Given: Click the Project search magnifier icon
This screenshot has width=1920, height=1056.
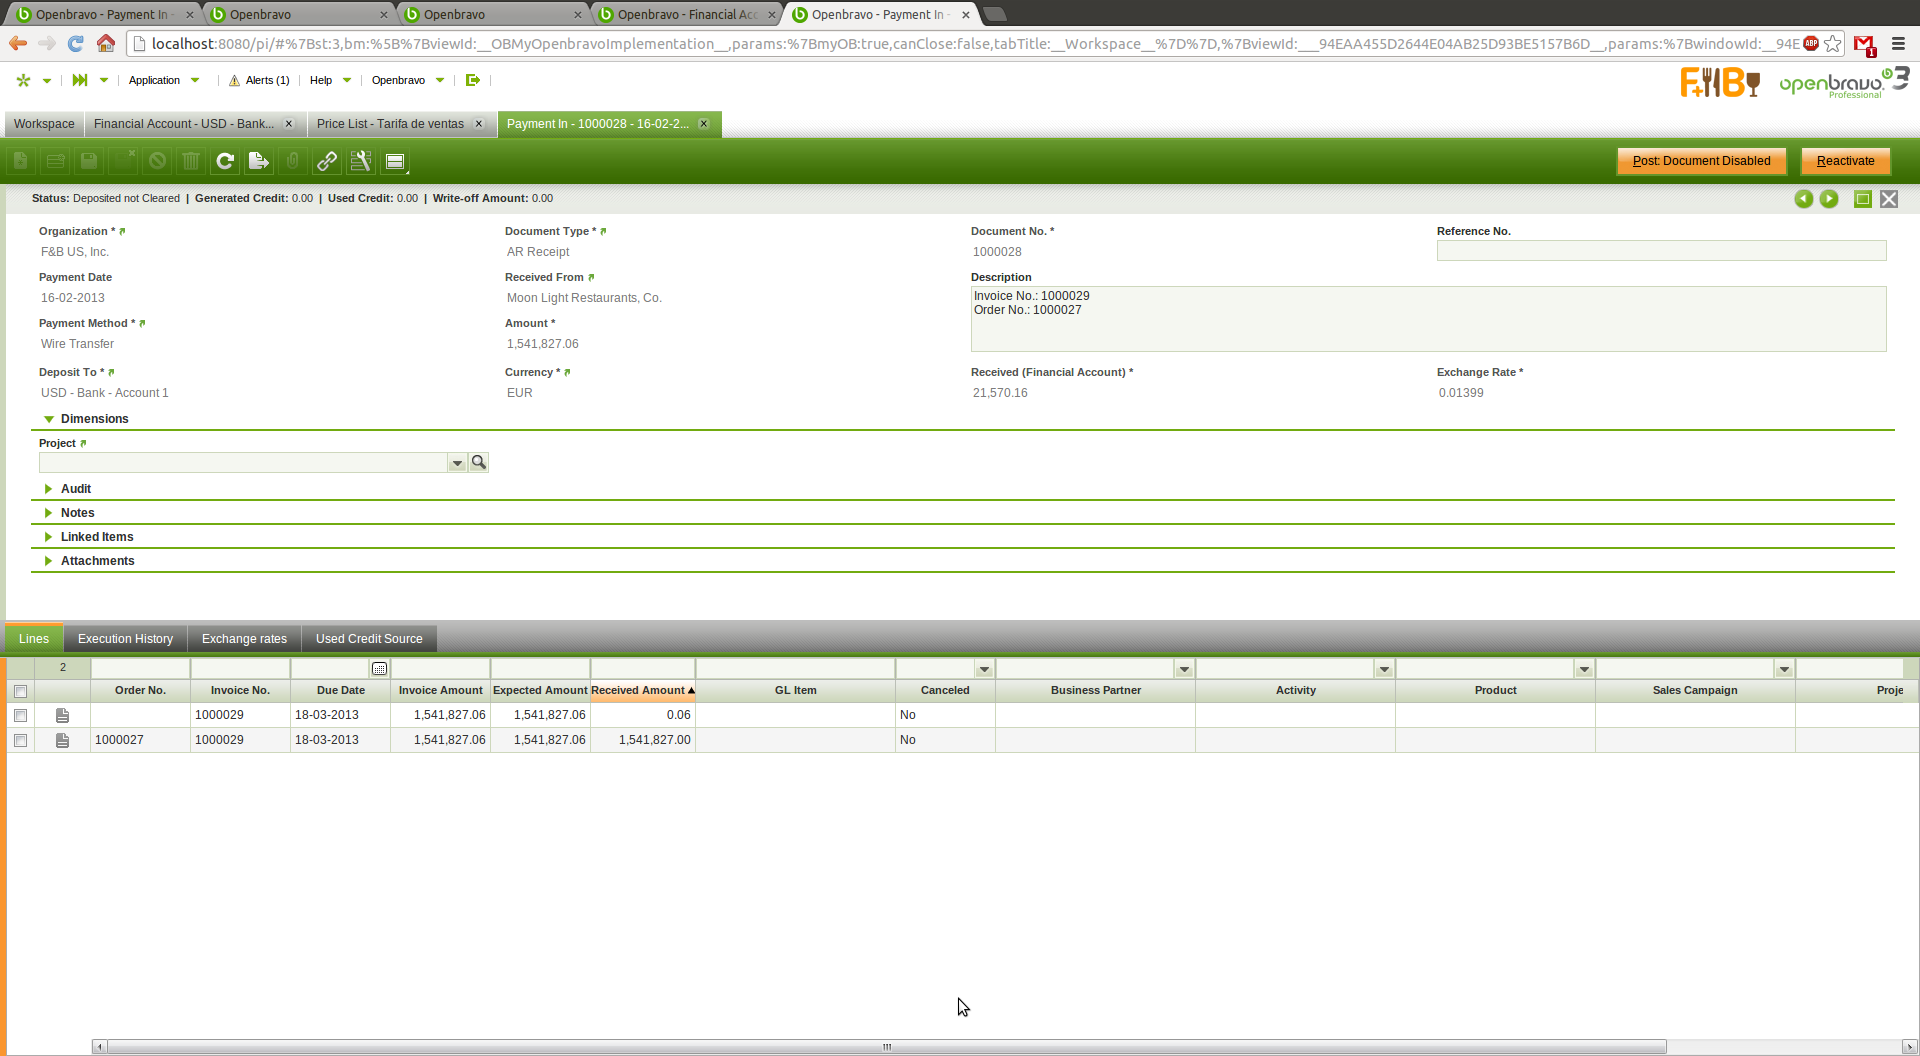Looking at the screenshot, I should (x=479, y=462).
